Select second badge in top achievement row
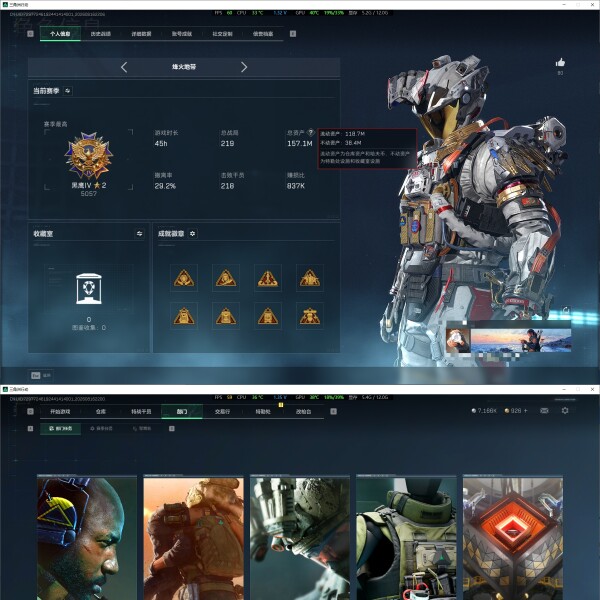 [226, 278]
